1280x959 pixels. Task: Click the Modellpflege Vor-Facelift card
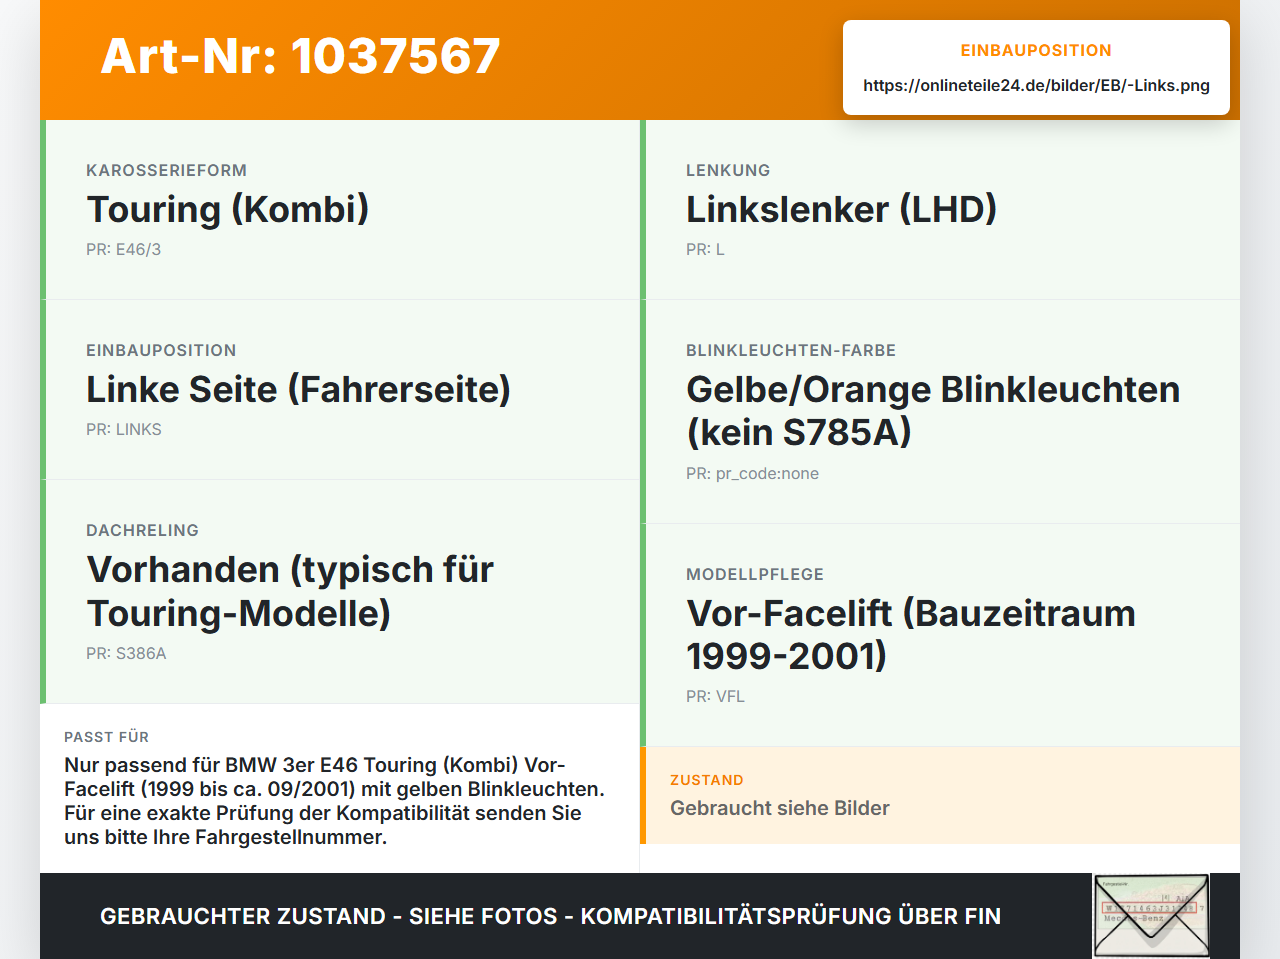pos(940,635)
